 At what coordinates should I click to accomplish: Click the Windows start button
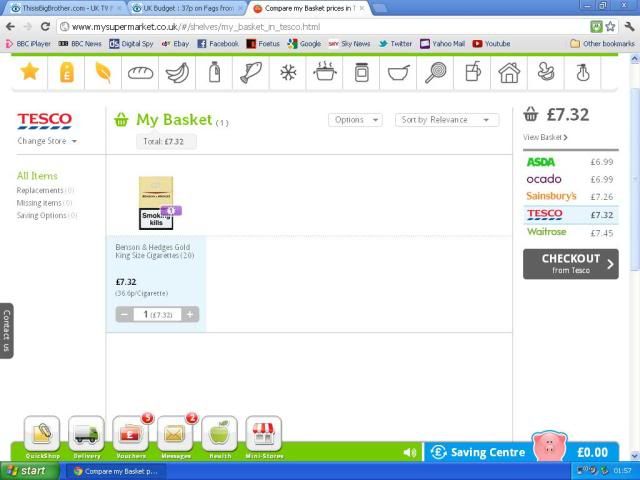[29, 471]
